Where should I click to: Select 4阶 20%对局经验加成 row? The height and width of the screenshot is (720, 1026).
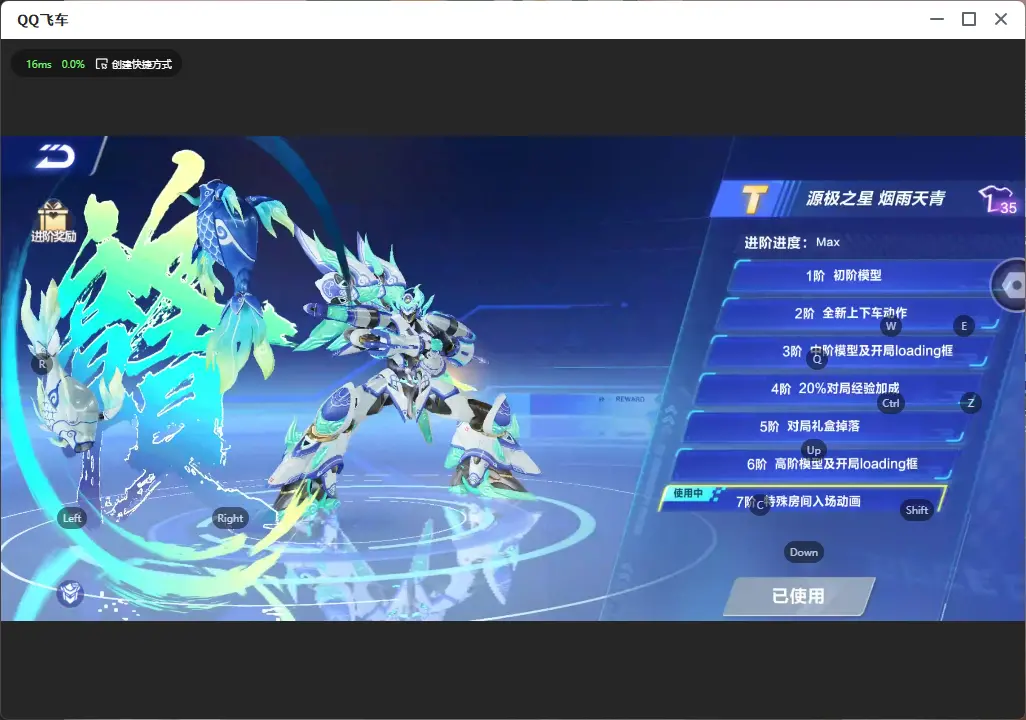click(838, 389)
